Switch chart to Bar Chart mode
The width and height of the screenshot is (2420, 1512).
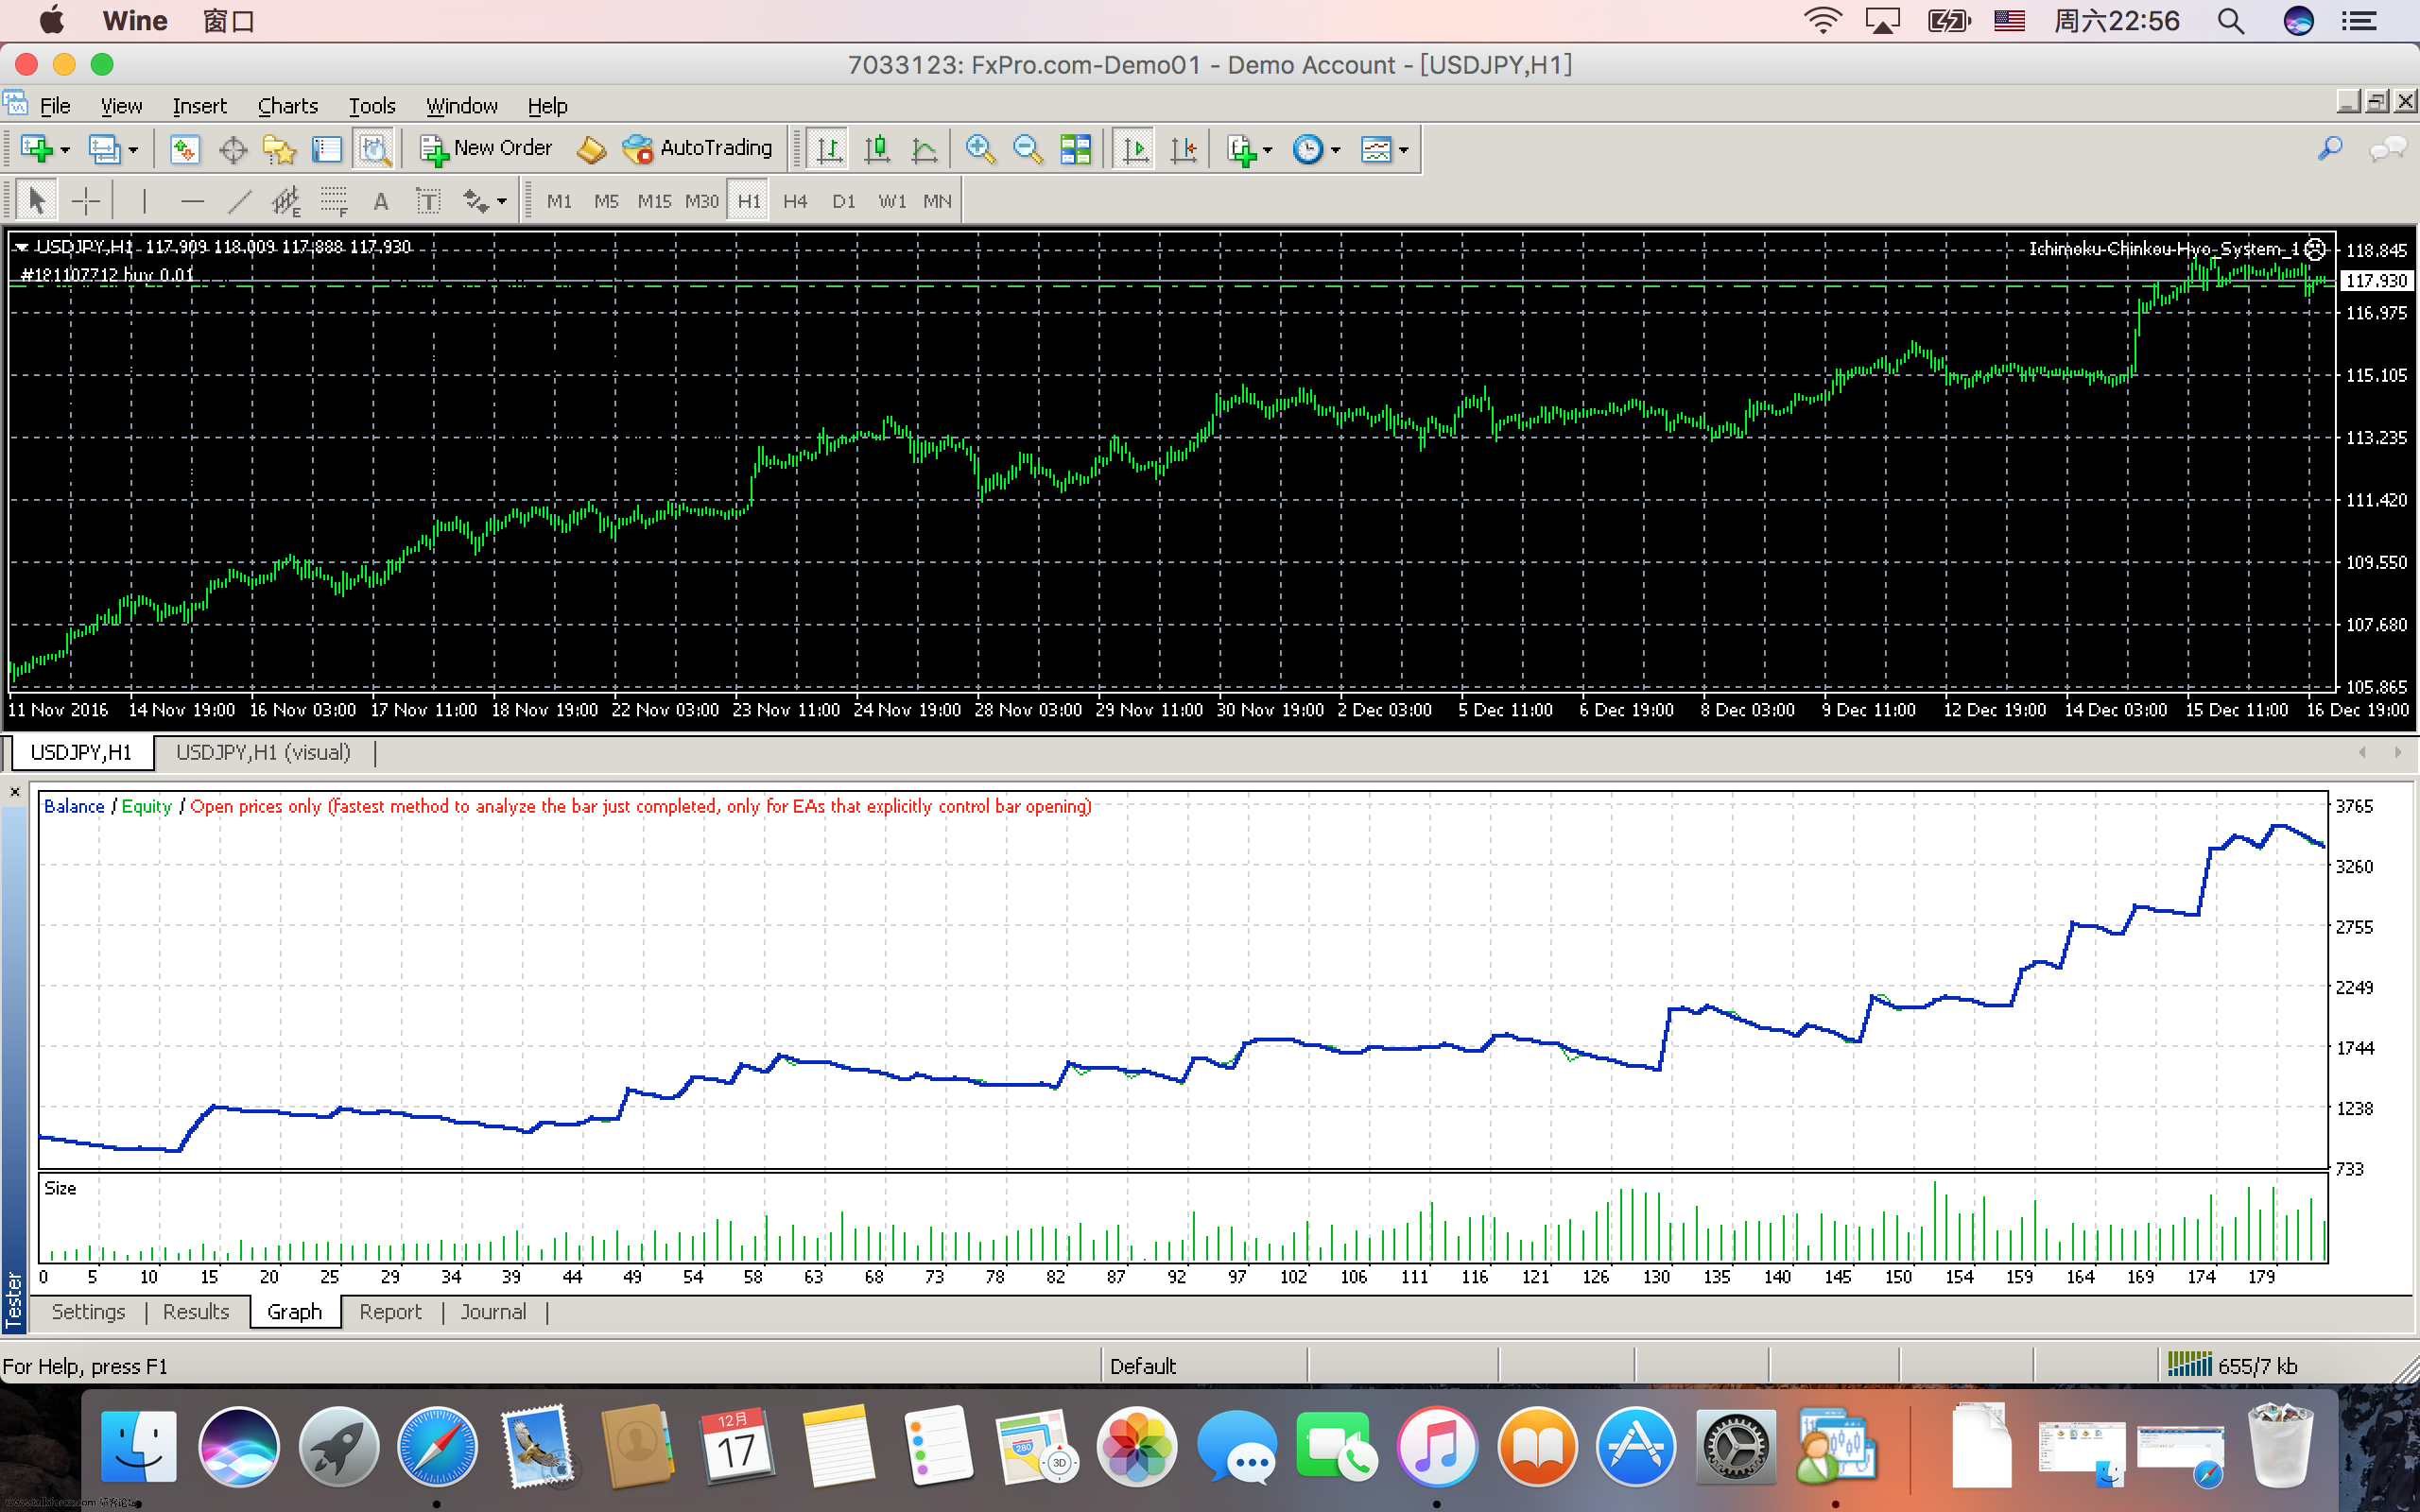point(828,149)
